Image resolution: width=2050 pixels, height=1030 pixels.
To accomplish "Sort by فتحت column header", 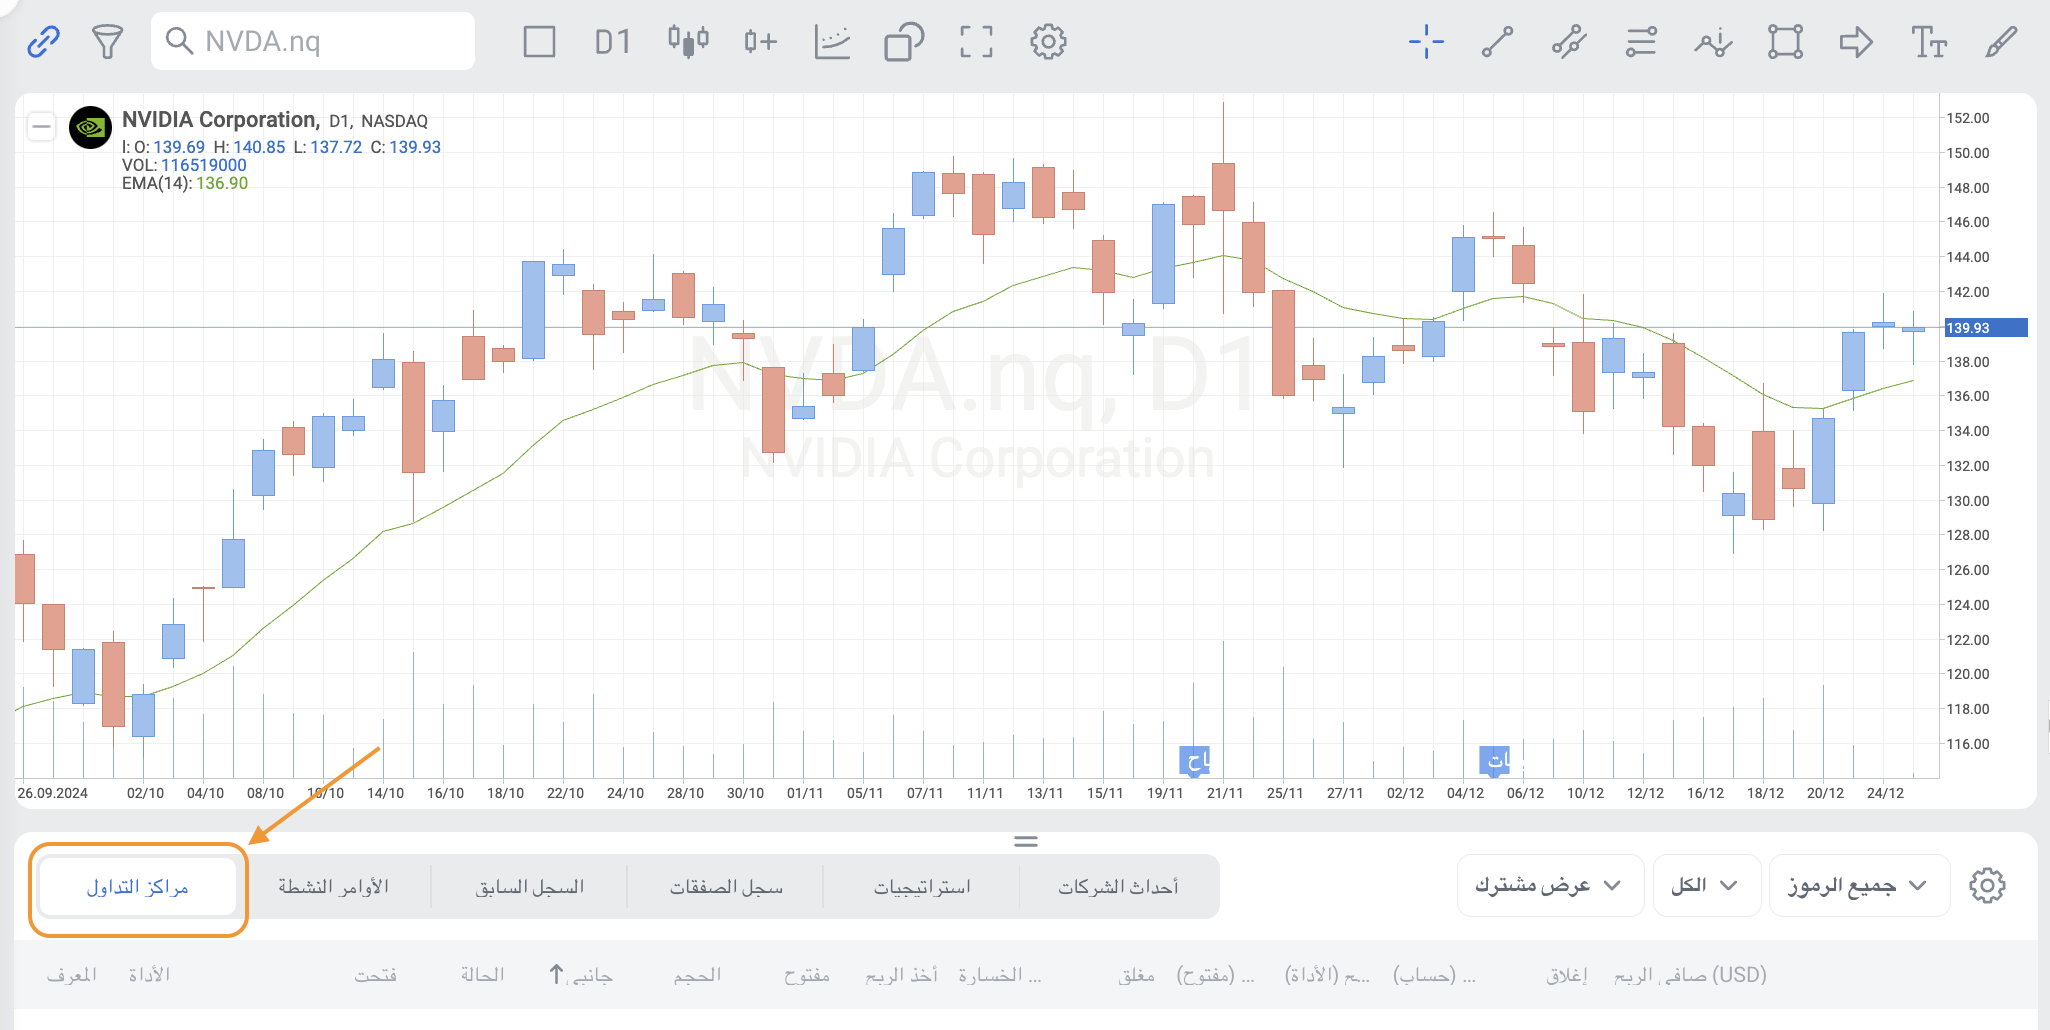I will click(x=376, y=975).
